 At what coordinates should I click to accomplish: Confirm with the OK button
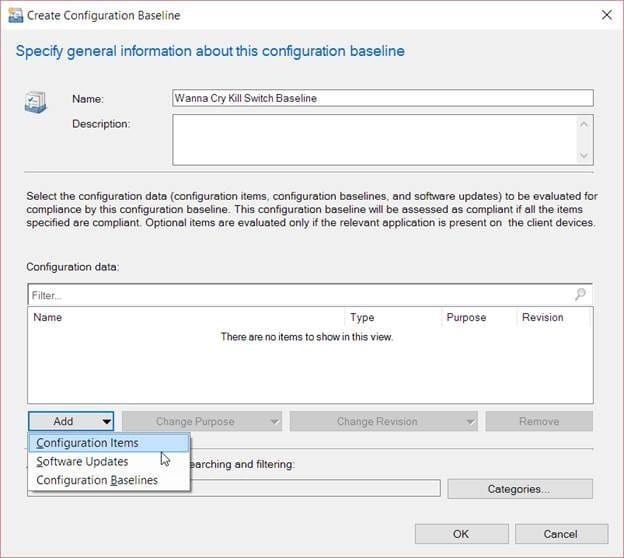pos(462,534)
